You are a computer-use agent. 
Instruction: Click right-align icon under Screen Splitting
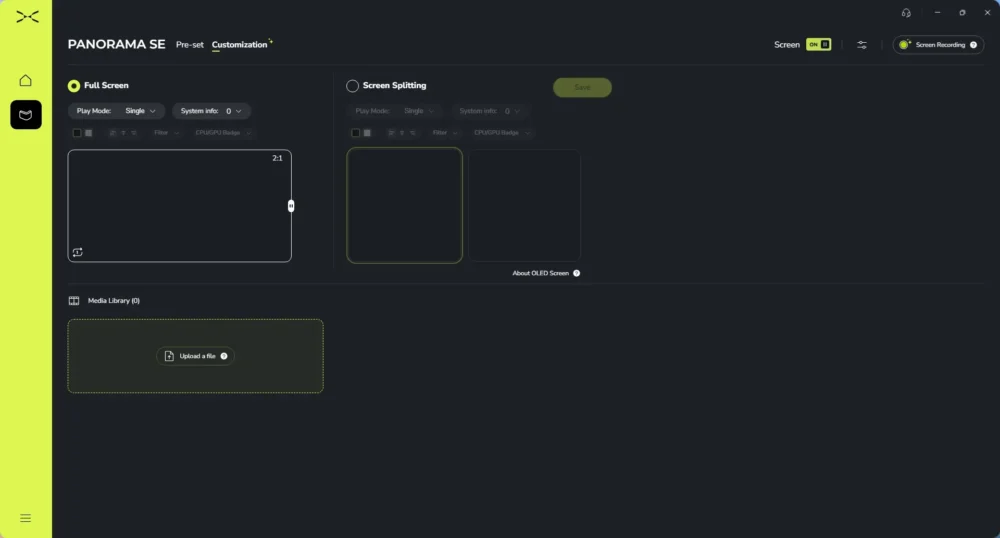(x=413, y=133)
